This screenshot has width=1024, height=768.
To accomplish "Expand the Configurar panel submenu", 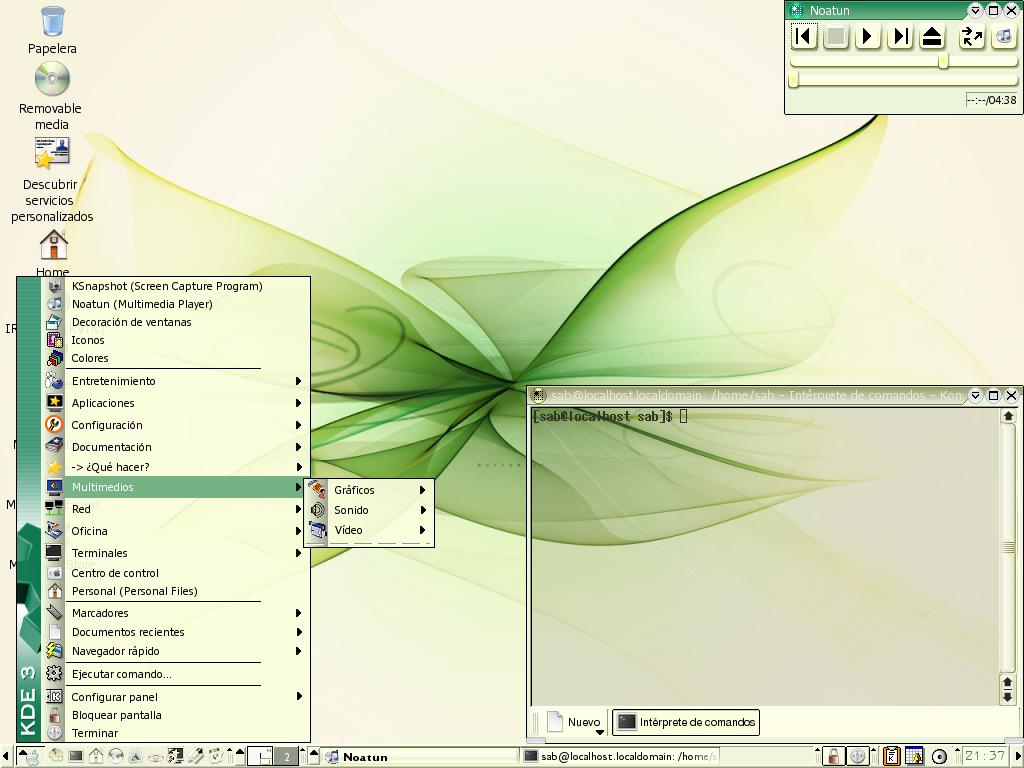I will (x=176, y=697).
